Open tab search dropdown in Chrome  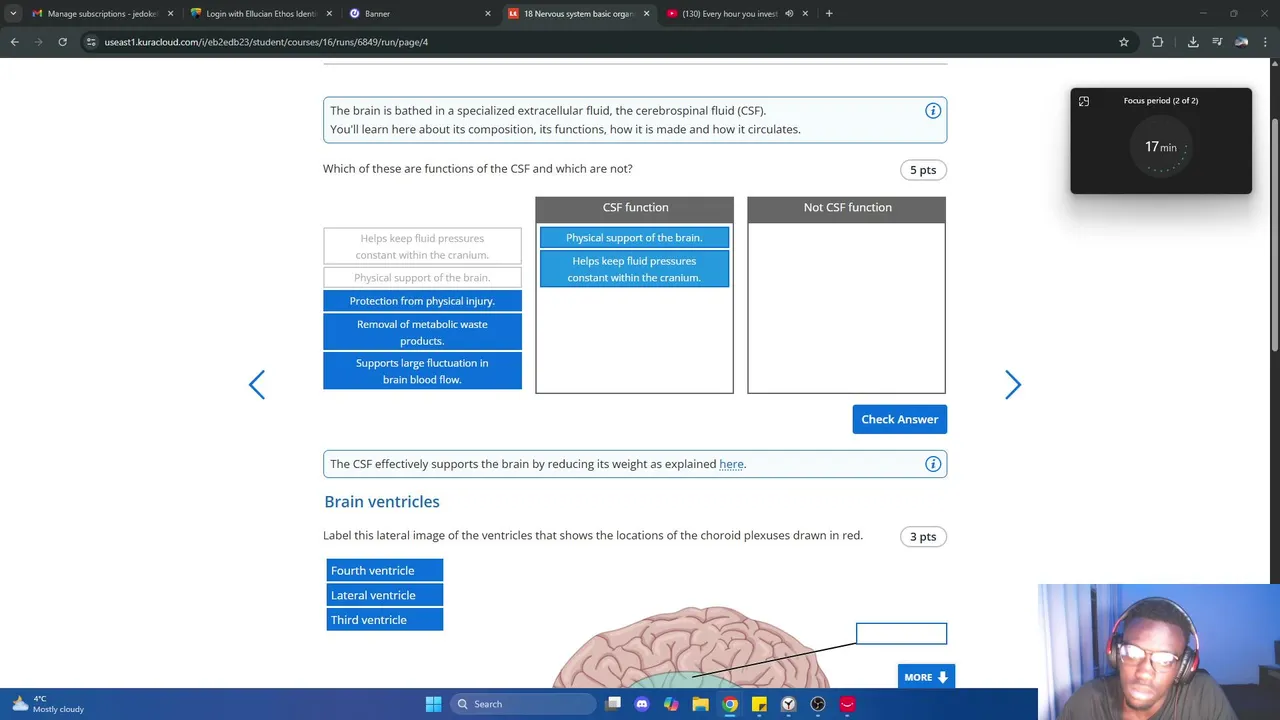[x=13, y=14]
